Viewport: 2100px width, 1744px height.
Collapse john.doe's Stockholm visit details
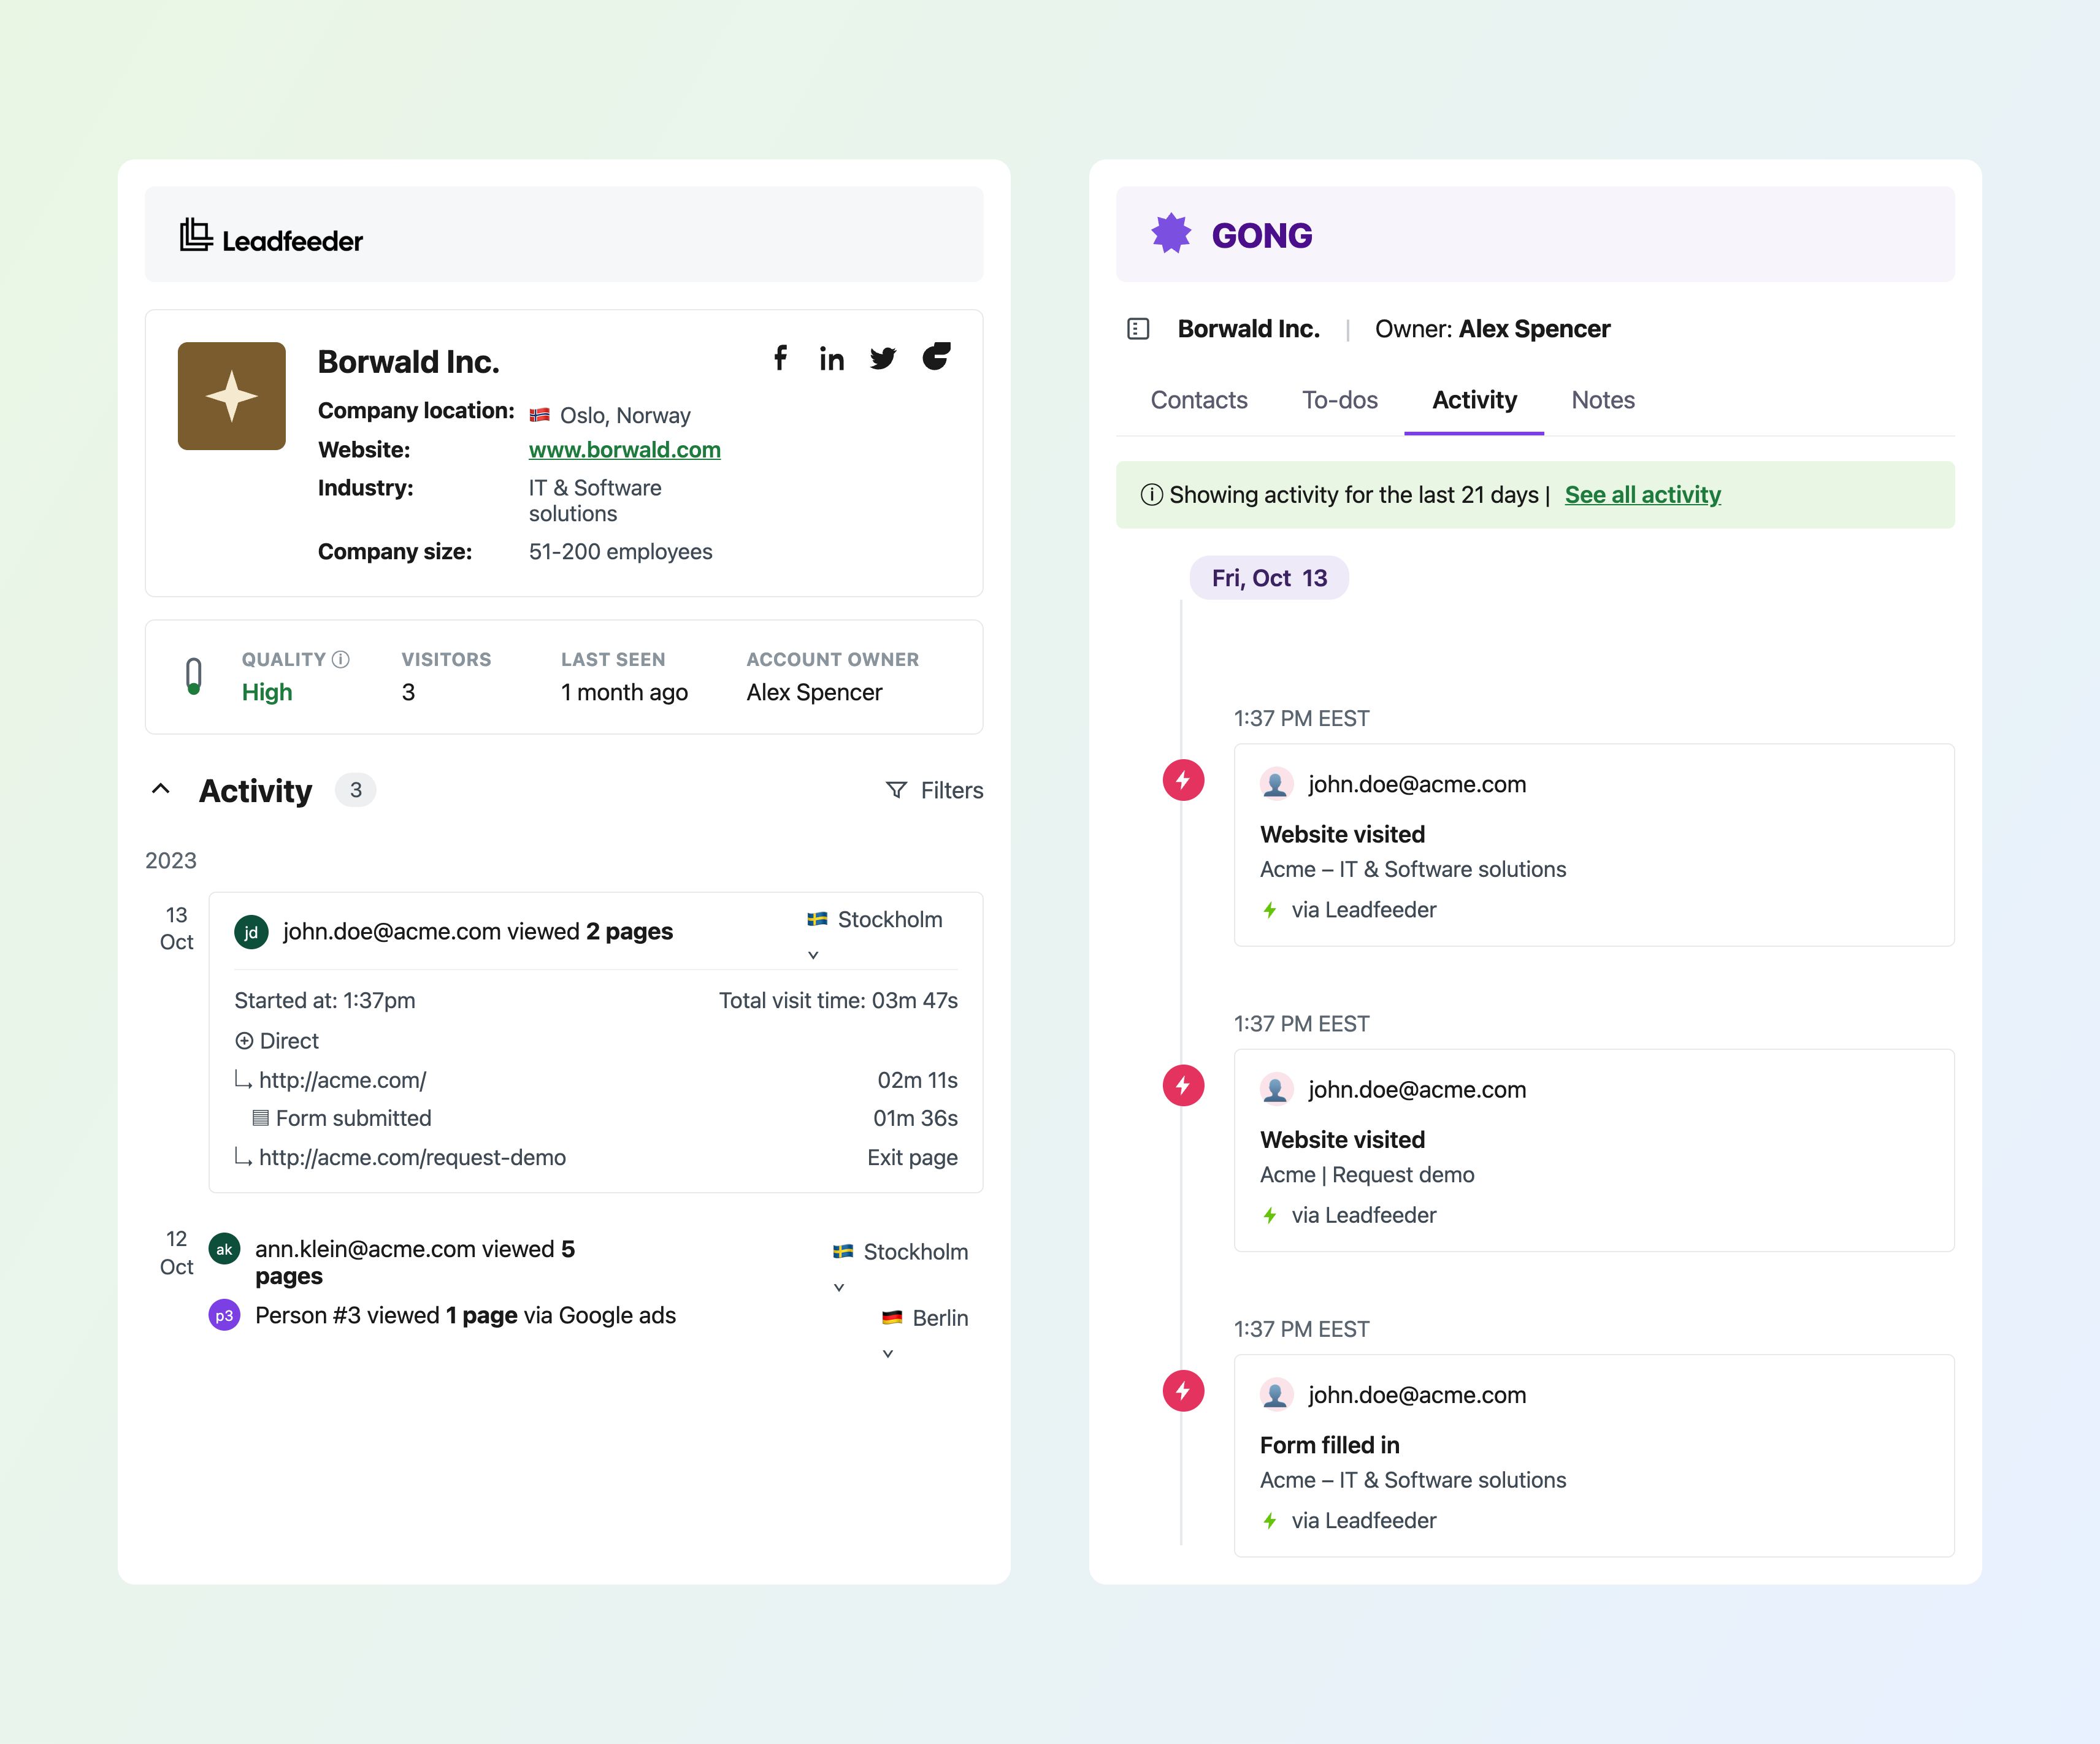click(x=813, y=954)
